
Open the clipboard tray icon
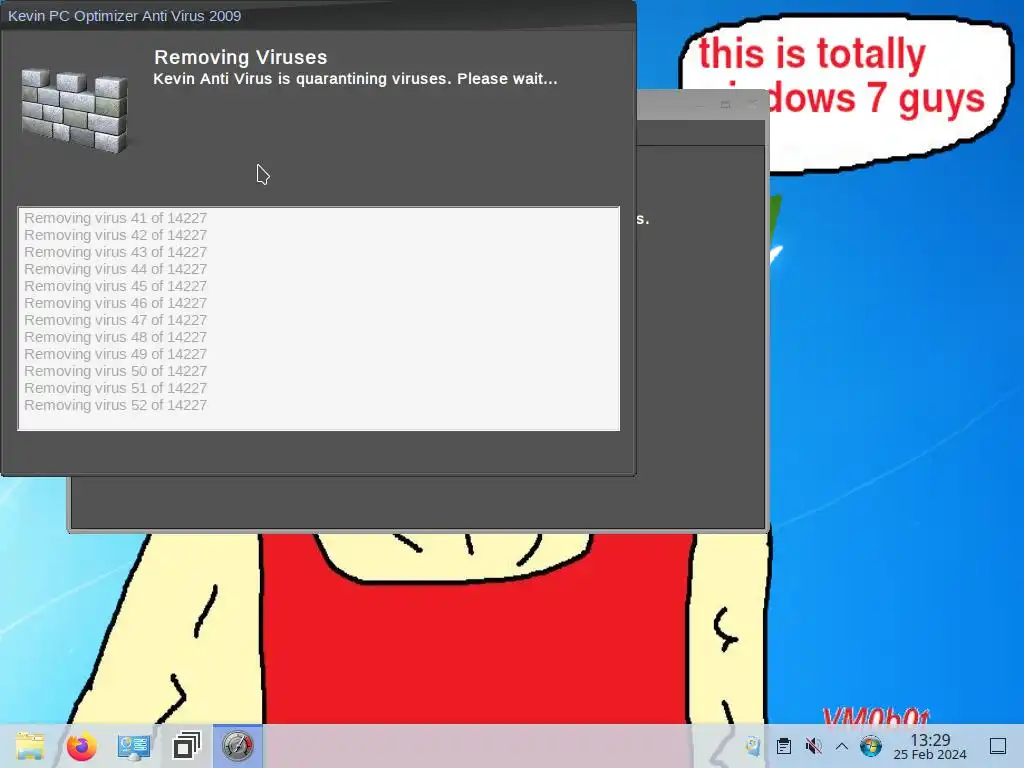(x=784, y=746)
